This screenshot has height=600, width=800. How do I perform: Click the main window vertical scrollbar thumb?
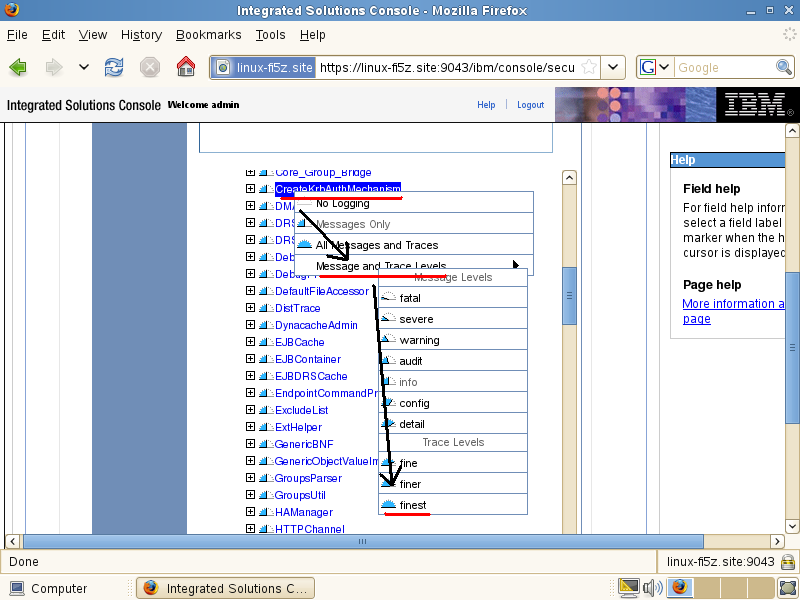click(792, 347)
